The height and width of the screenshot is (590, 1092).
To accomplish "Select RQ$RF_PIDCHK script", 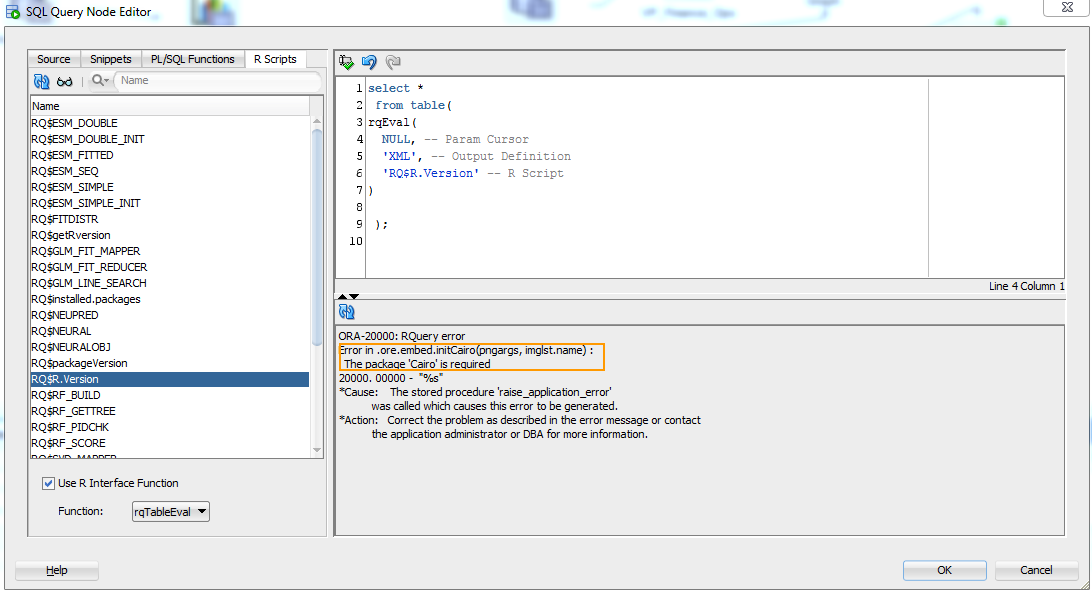I will (x=170, y=427).
